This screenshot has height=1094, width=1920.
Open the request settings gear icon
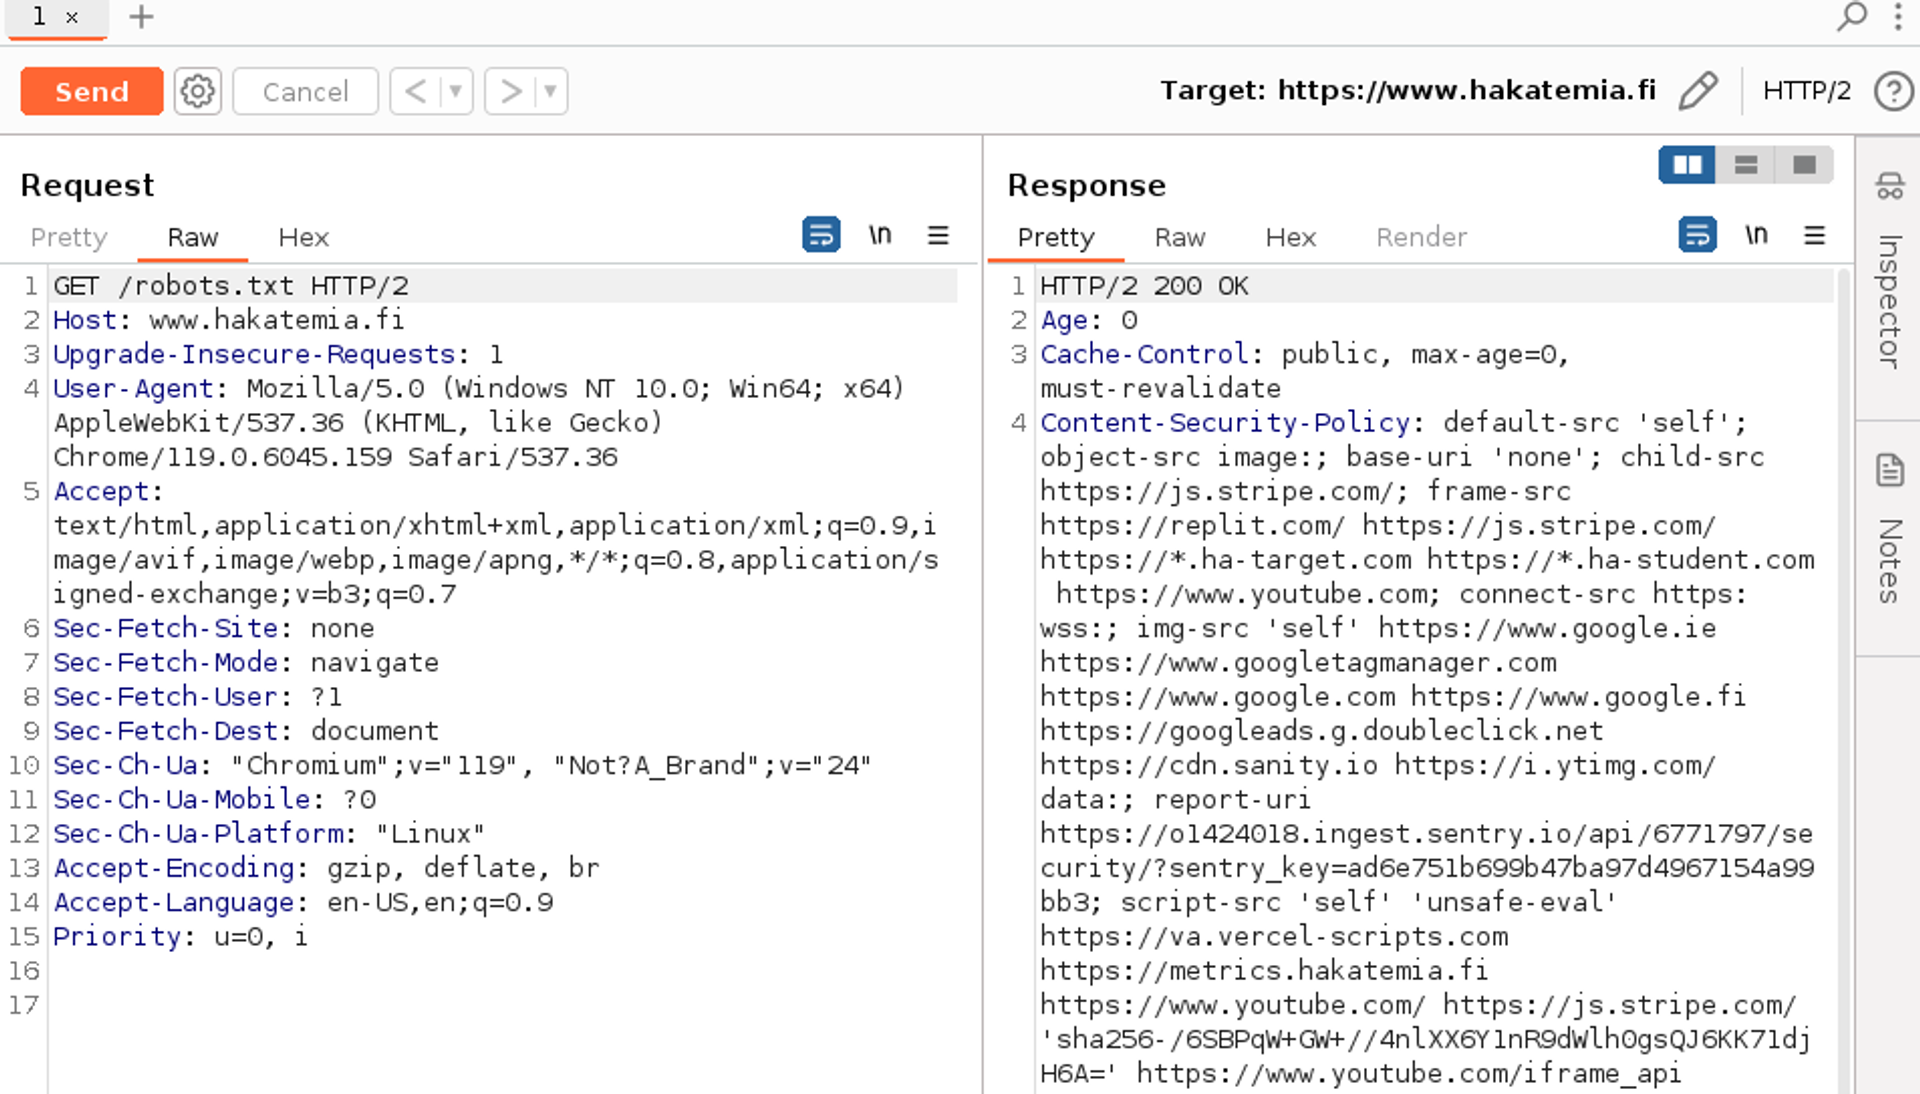click(x=197, y=91)
